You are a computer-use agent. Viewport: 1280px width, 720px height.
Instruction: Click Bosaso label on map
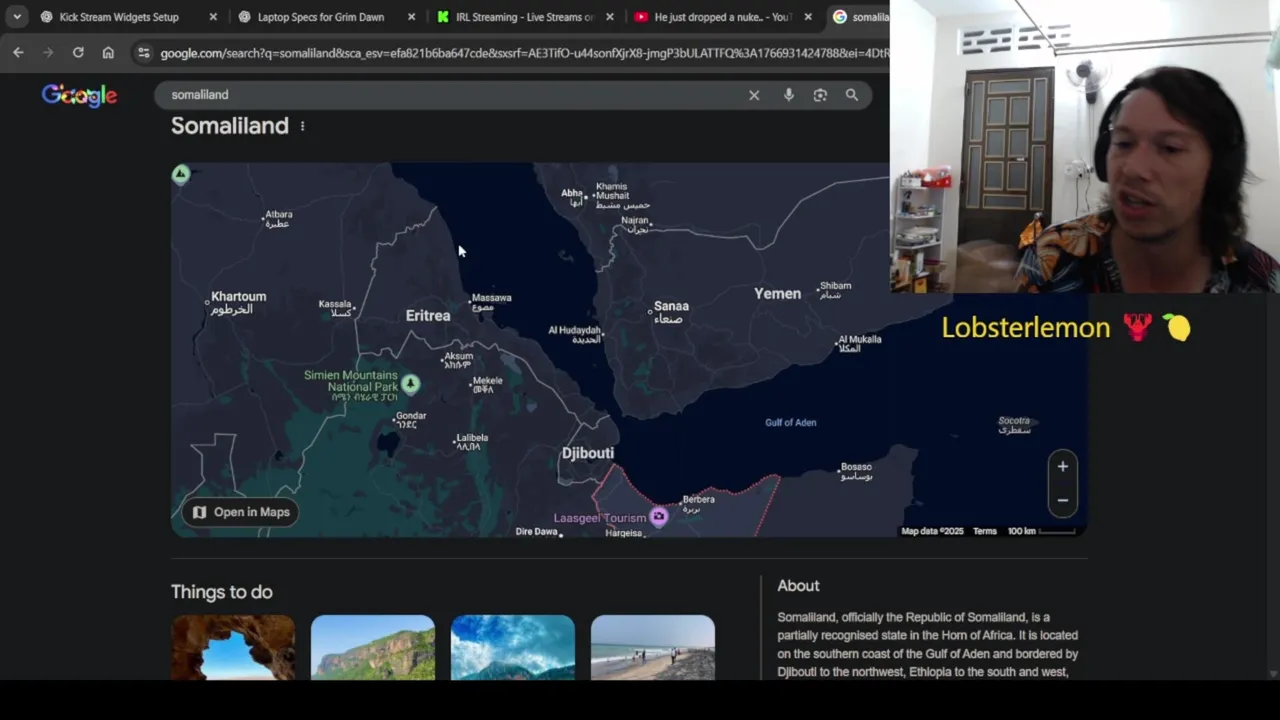856,471
